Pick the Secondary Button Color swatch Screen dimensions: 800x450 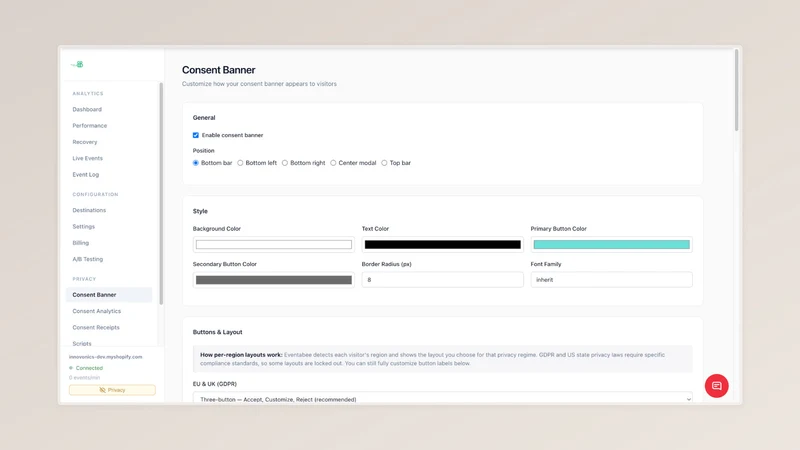click(273, 280)
